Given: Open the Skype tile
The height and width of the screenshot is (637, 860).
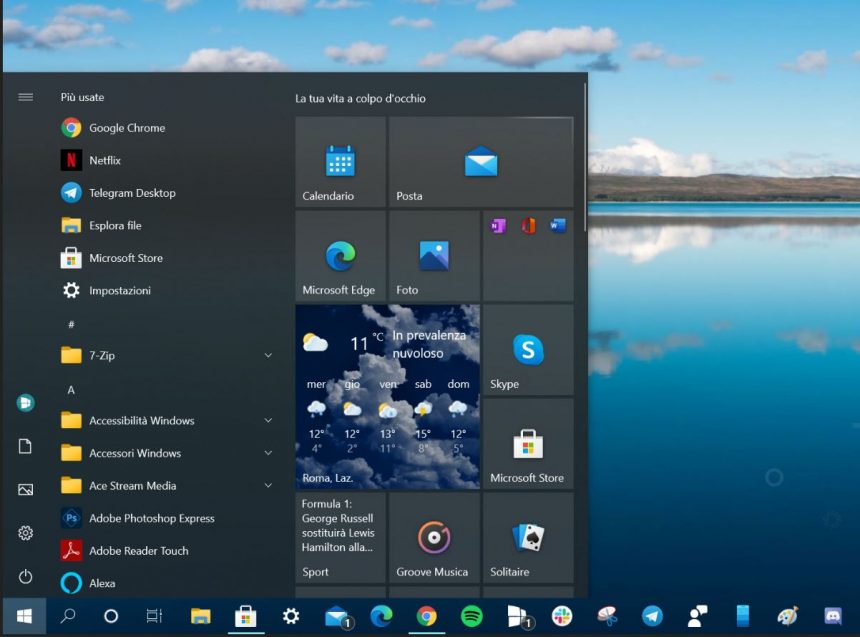Looking at the screenshot, I should (x=528, y=349).
